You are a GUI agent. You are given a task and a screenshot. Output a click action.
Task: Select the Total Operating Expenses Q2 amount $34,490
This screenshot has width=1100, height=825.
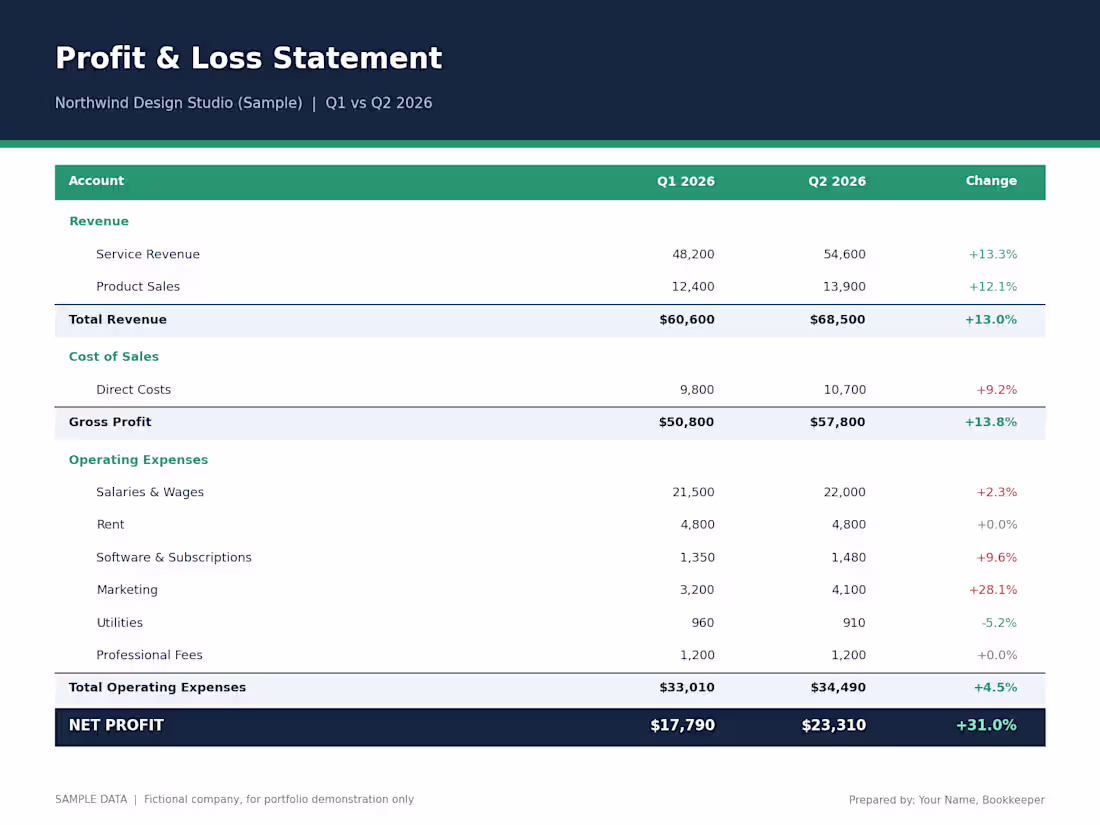pyautogui.click(x=838, y=687)
